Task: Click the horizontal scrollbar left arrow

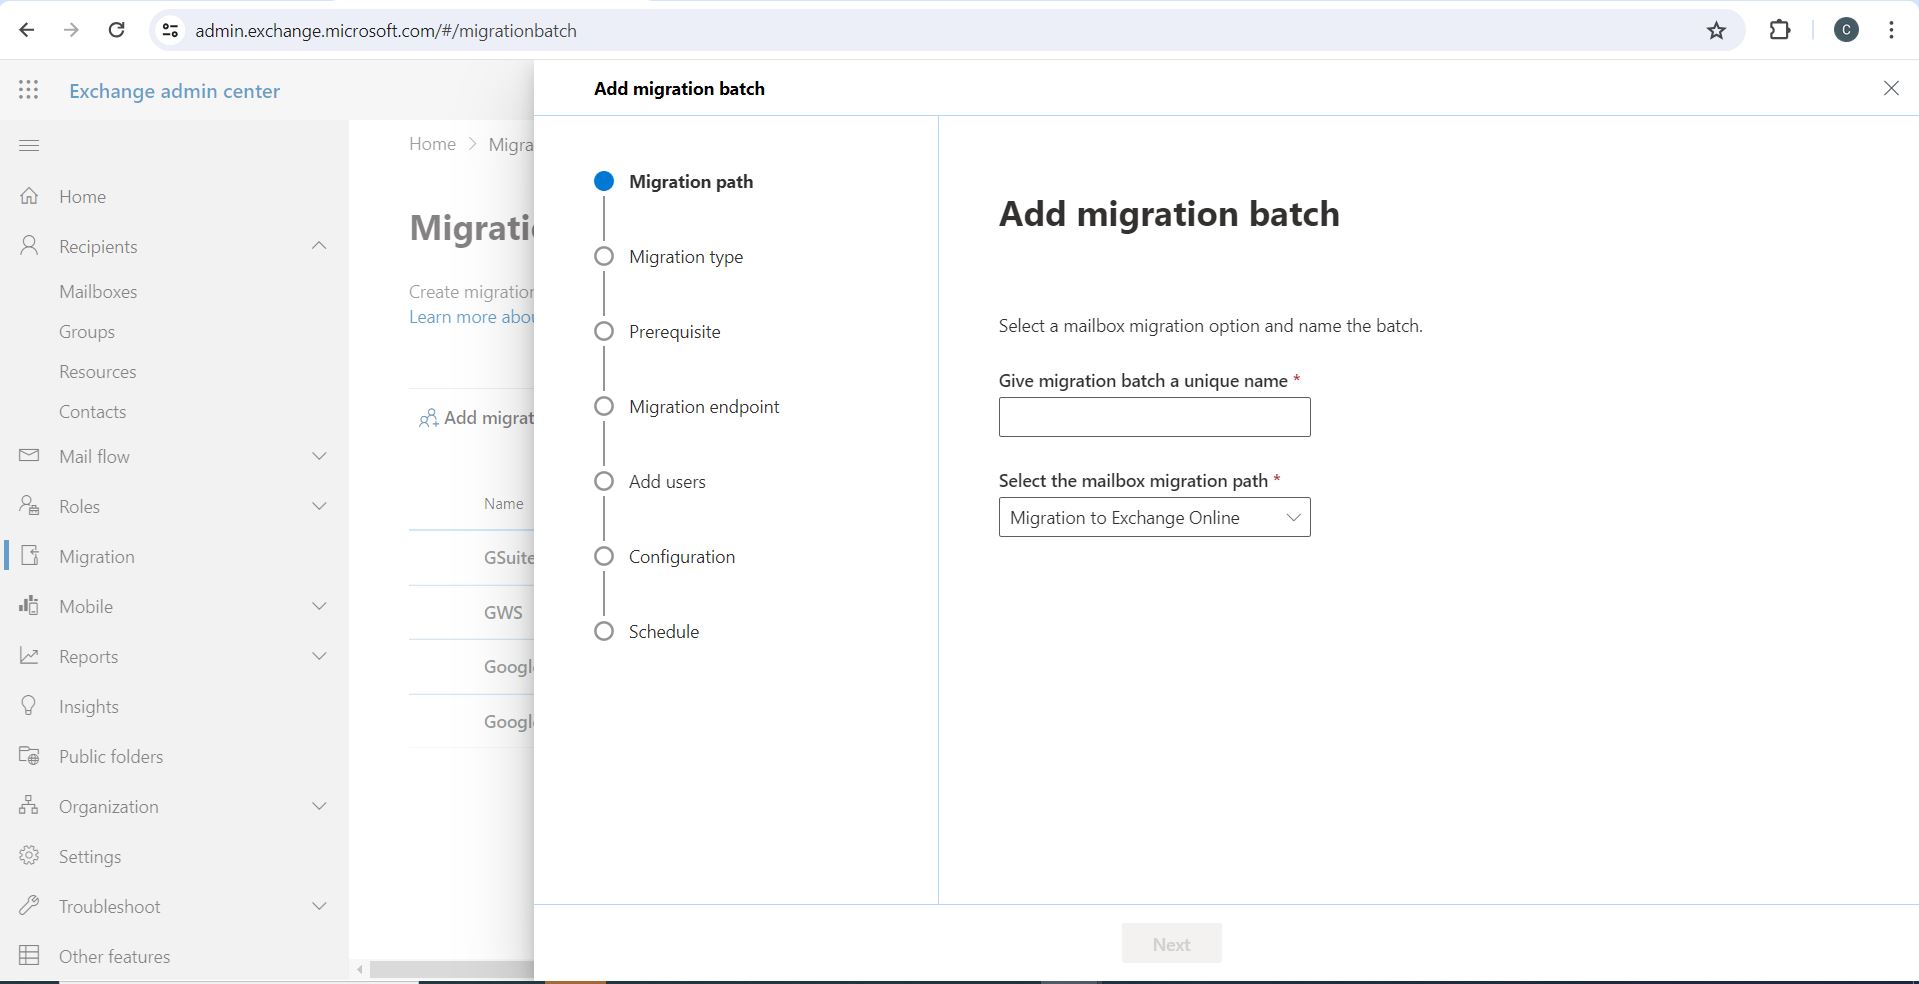Action: (x=360, y=969)
